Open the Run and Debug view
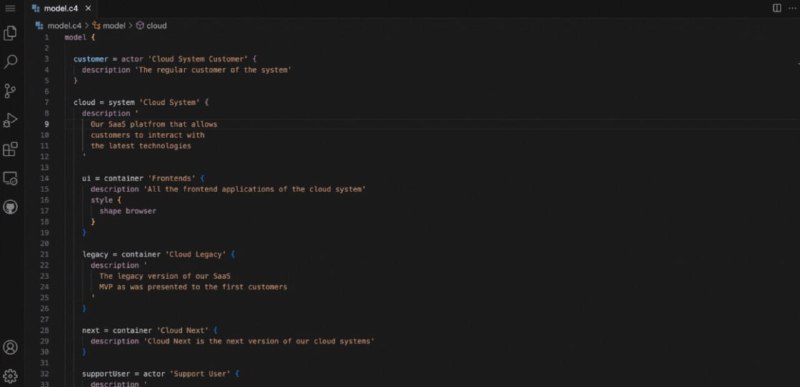 click(x=10, y=120)
